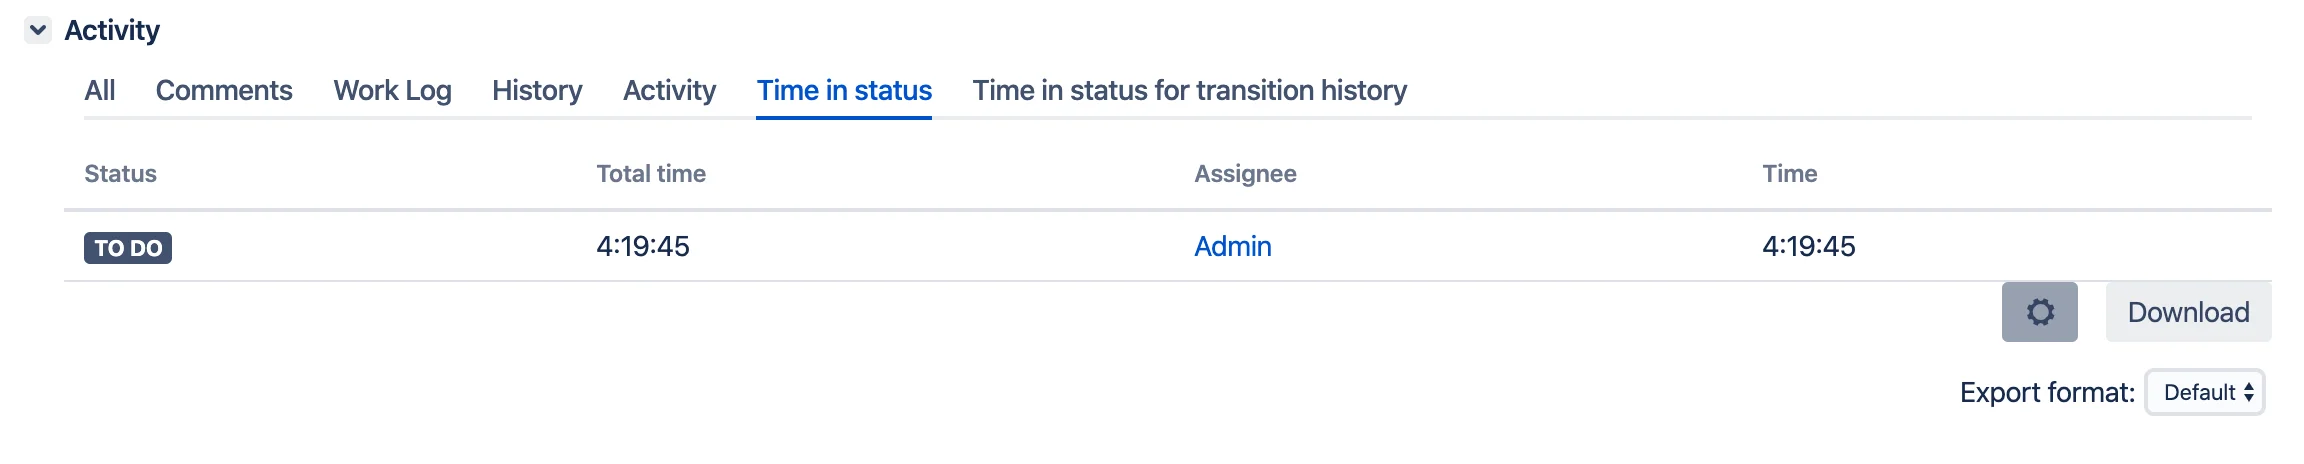Click the Assignee column header
The width and height of the screenshot is (2304, 464).
pos(1245,174)
